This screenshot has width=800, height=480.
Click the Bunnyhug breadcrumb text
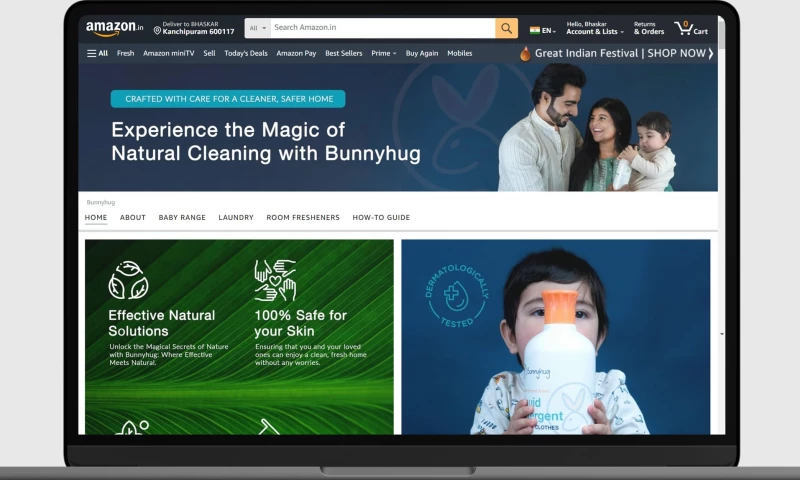tap(101, 203)
